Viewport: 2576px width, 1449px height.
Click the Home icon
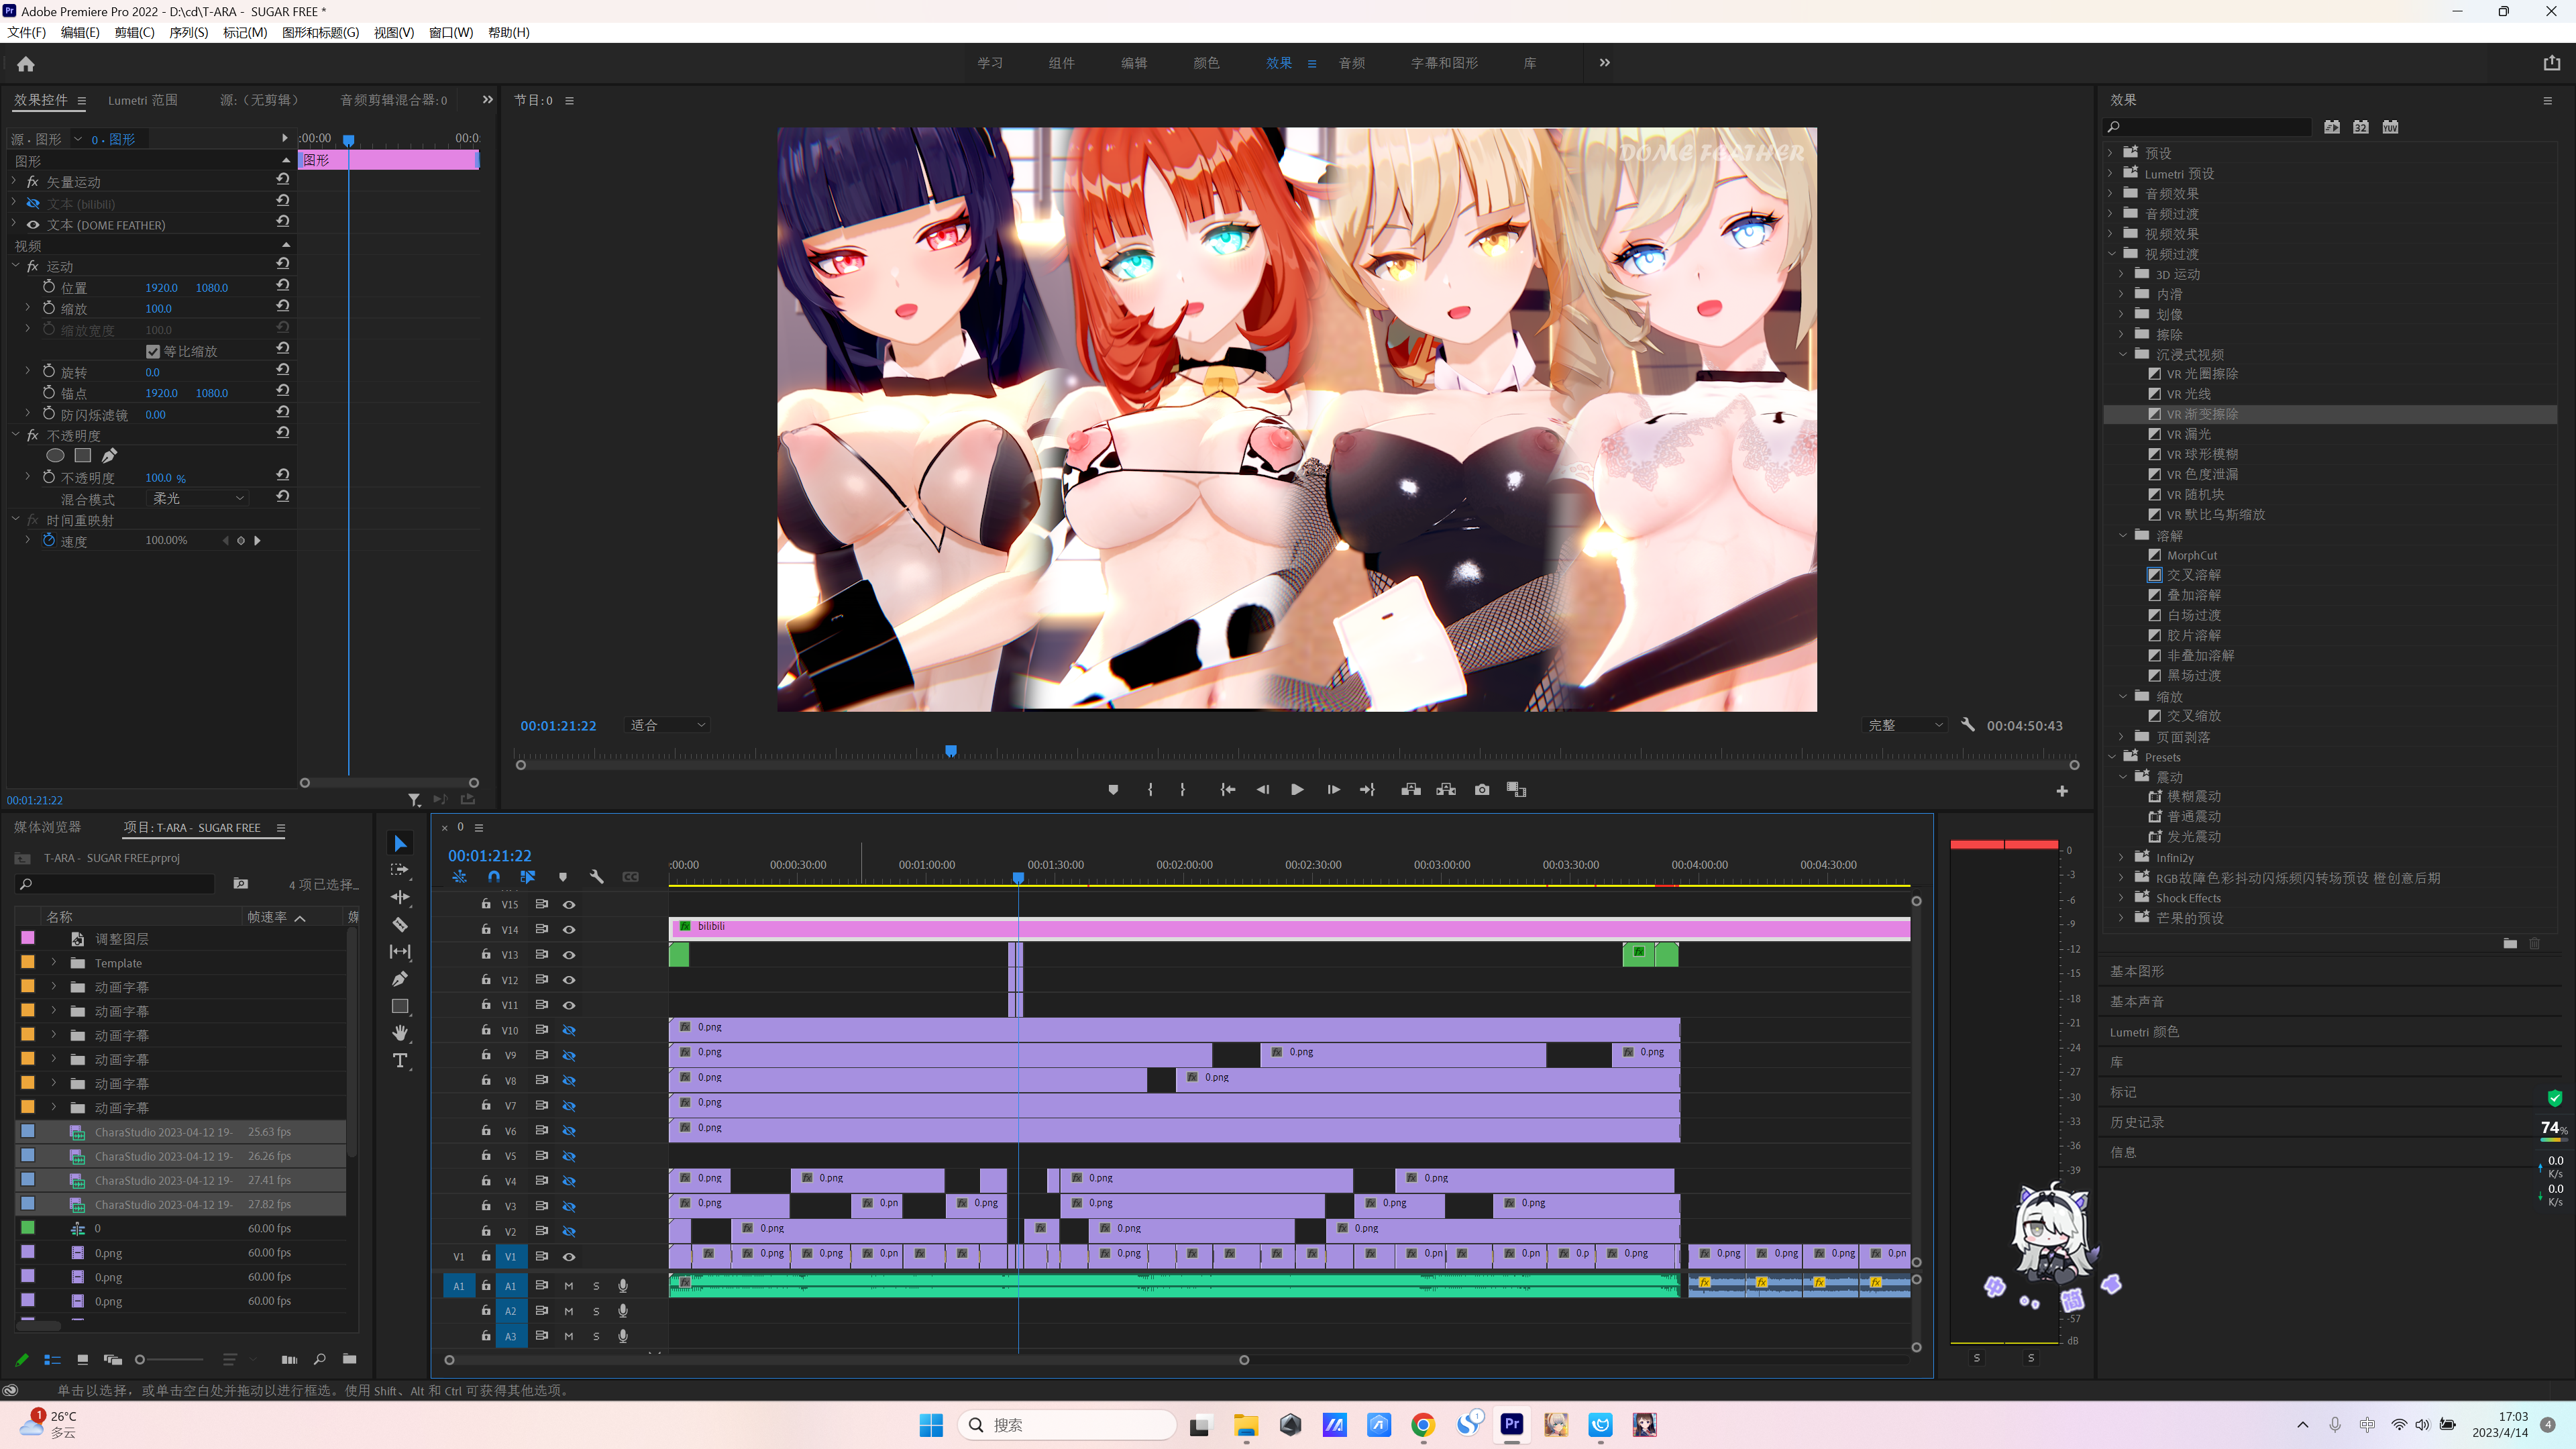[26, 64]
